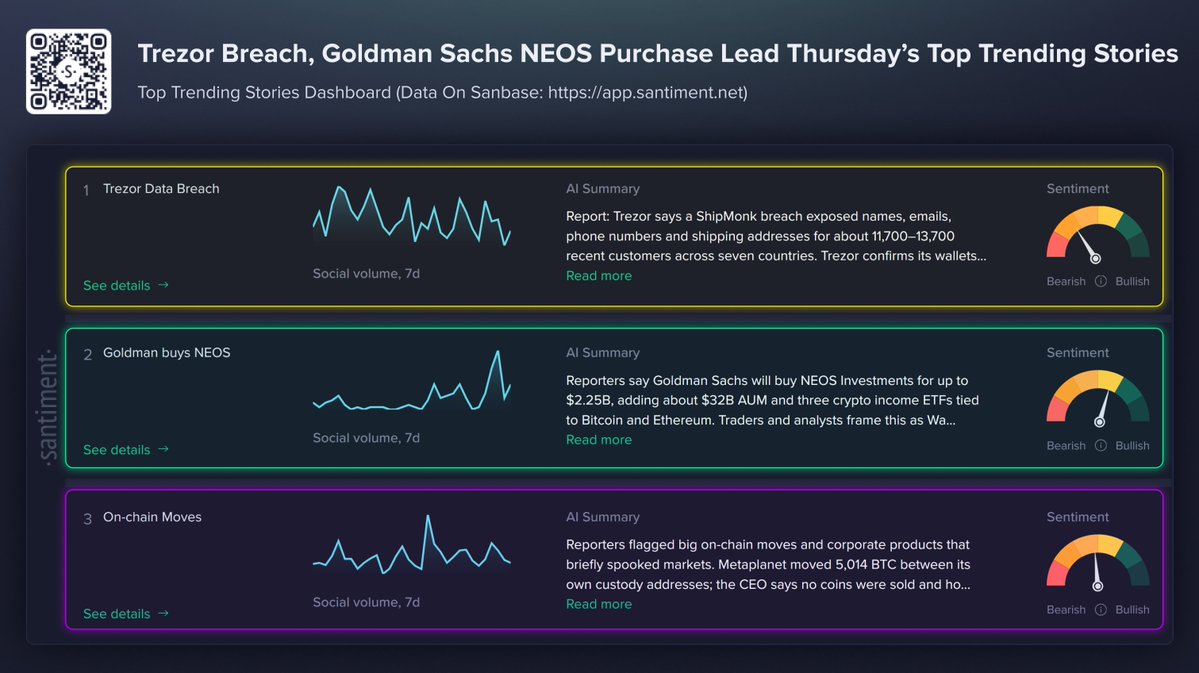Click the info icon under Goldman sentiment gauge
This screenshot has width=1199, height=673.
tap(1100, 446)
